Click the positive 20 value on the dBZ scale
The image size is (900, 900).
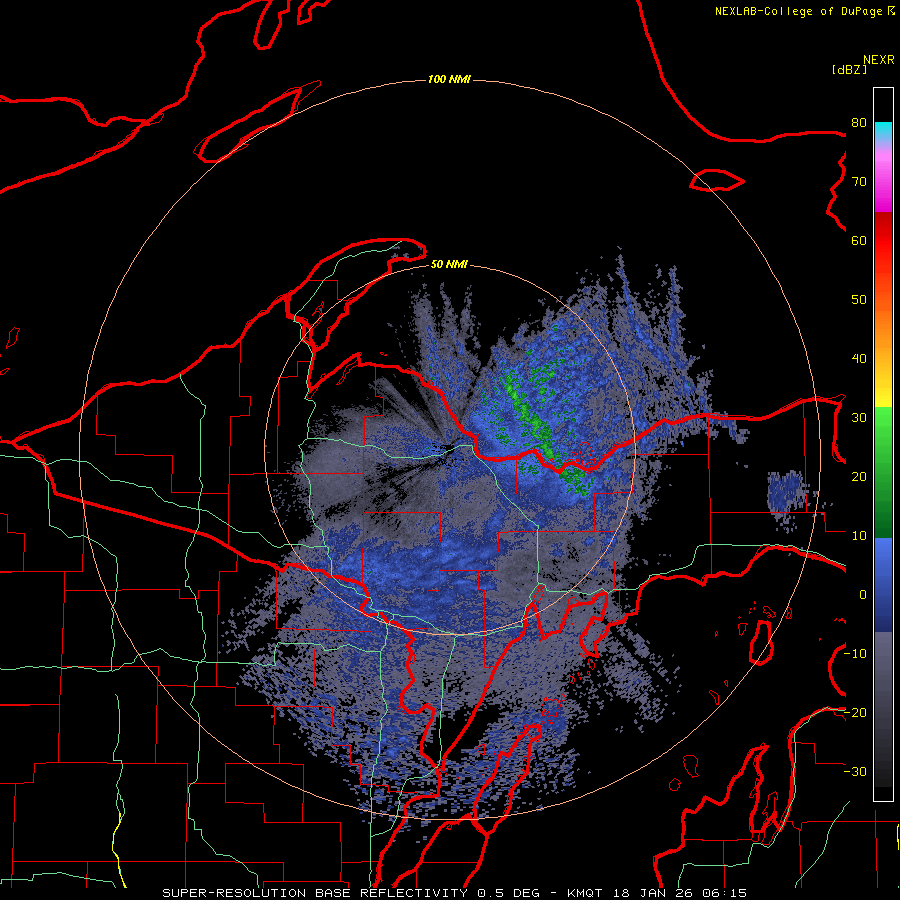[x=859, y=476]
